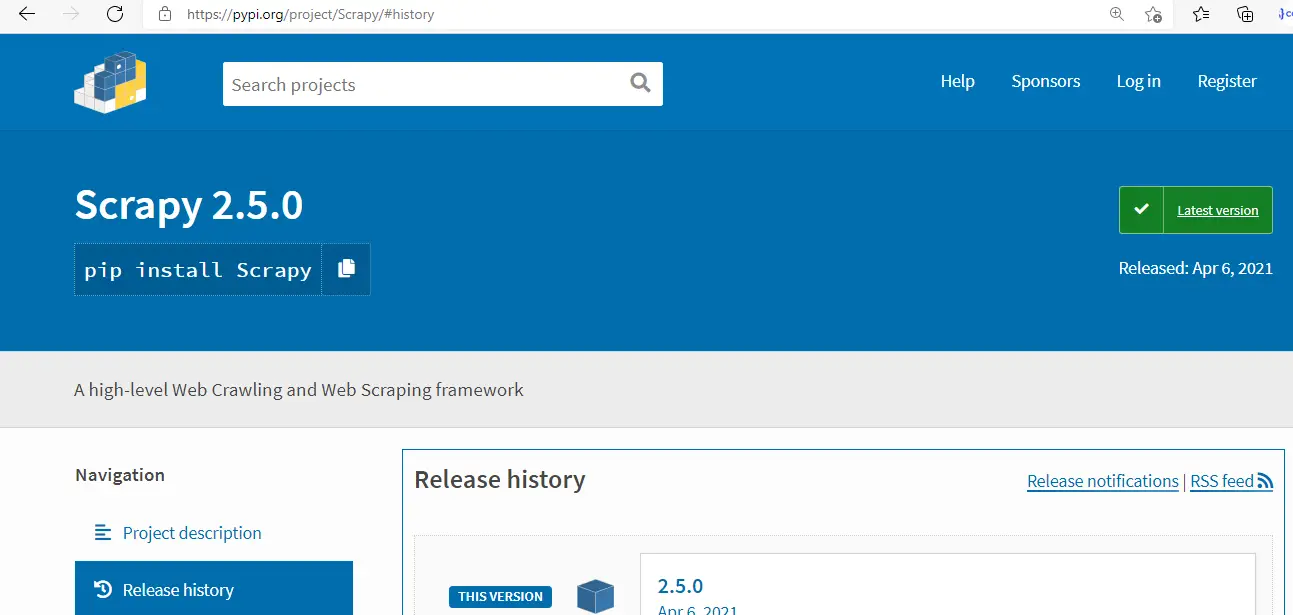Image resolution: width=1293 pixels, height=615 pixels.
Task: Copy the pip install Scrapy command
Action: 346,269
